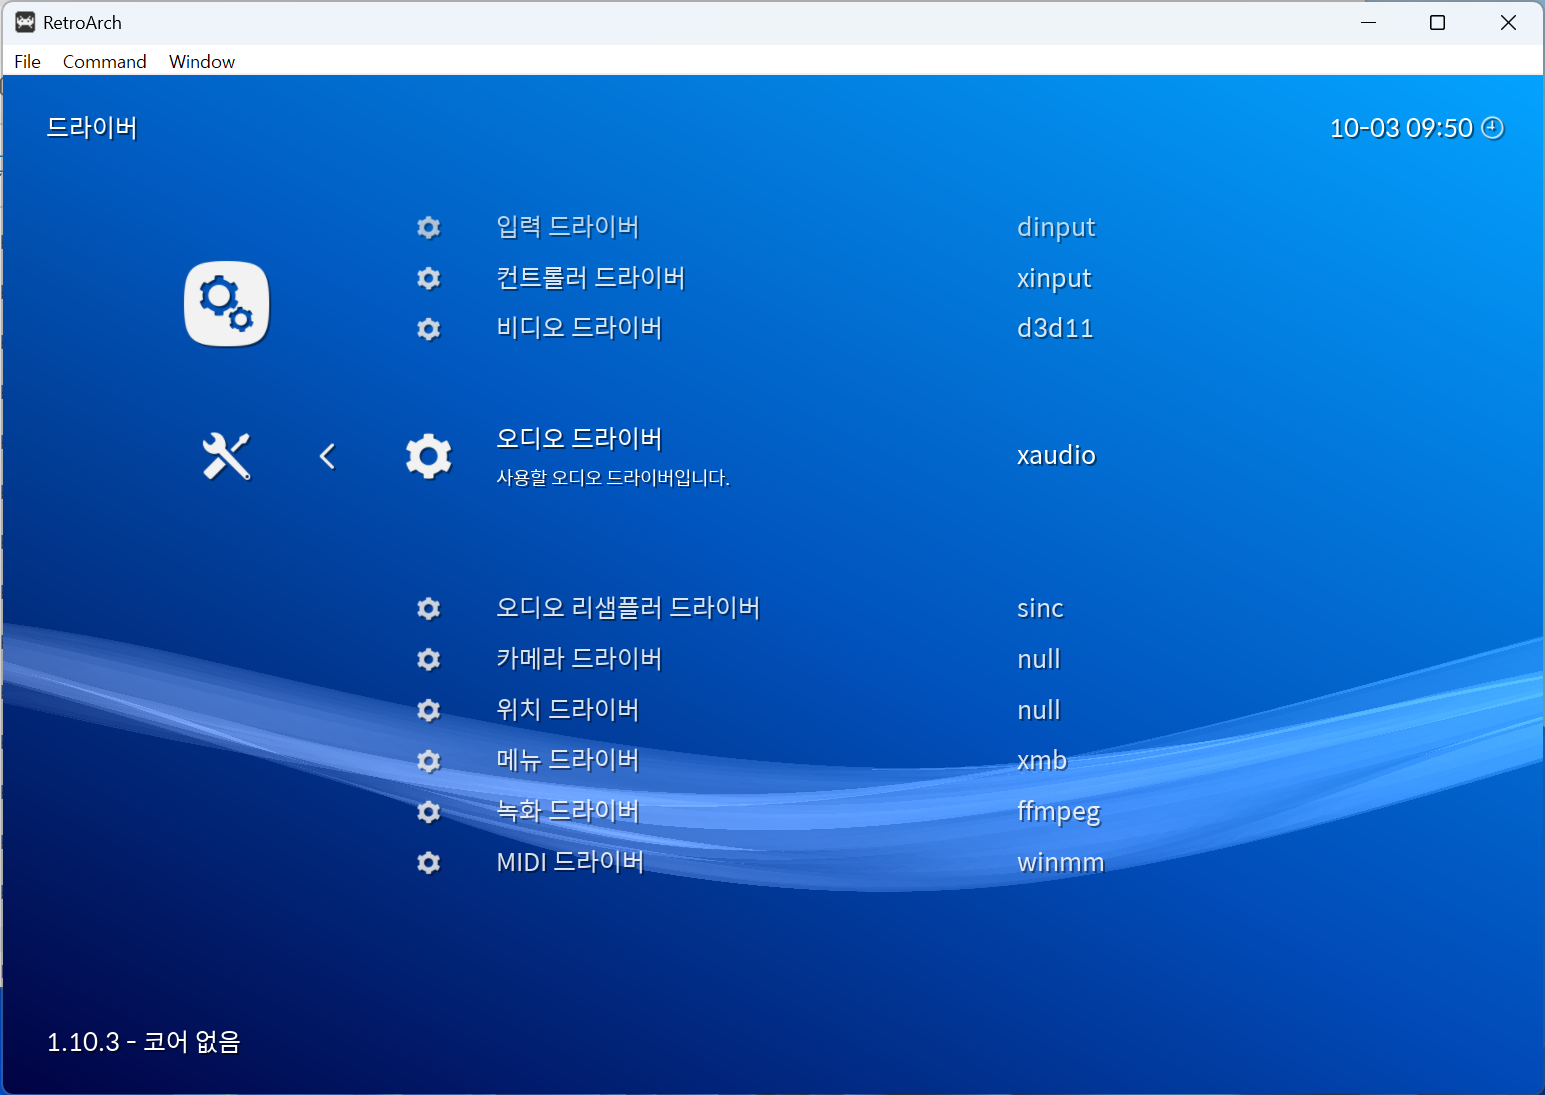The height and width of the screenshot is (1095, 1545).
Task: Click the sinc resampler value
Action: click(1040, 608)
